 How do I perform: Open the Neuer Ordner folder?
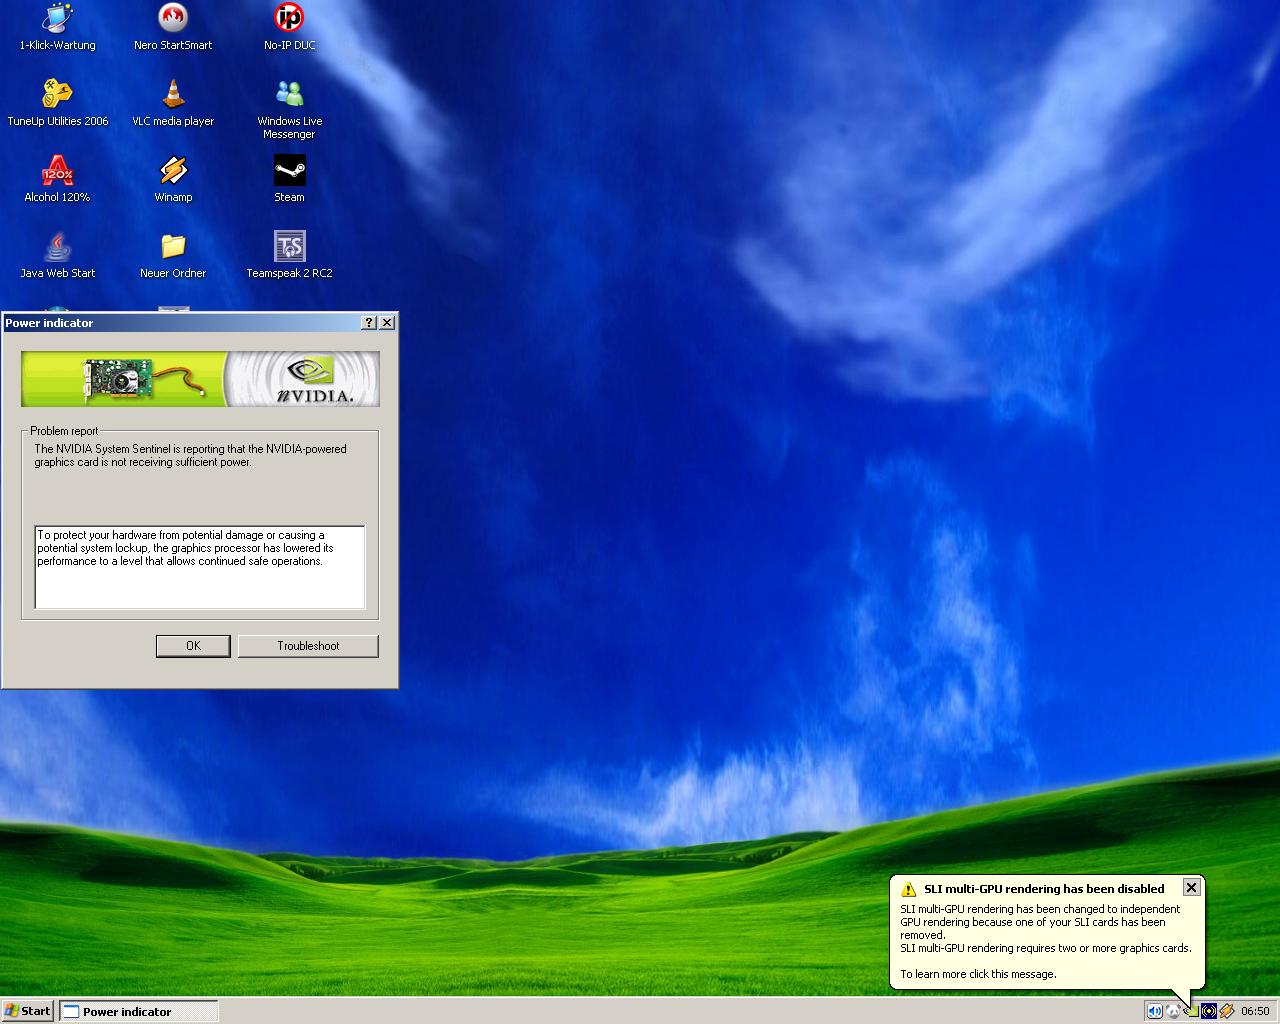tap(173, 256)
